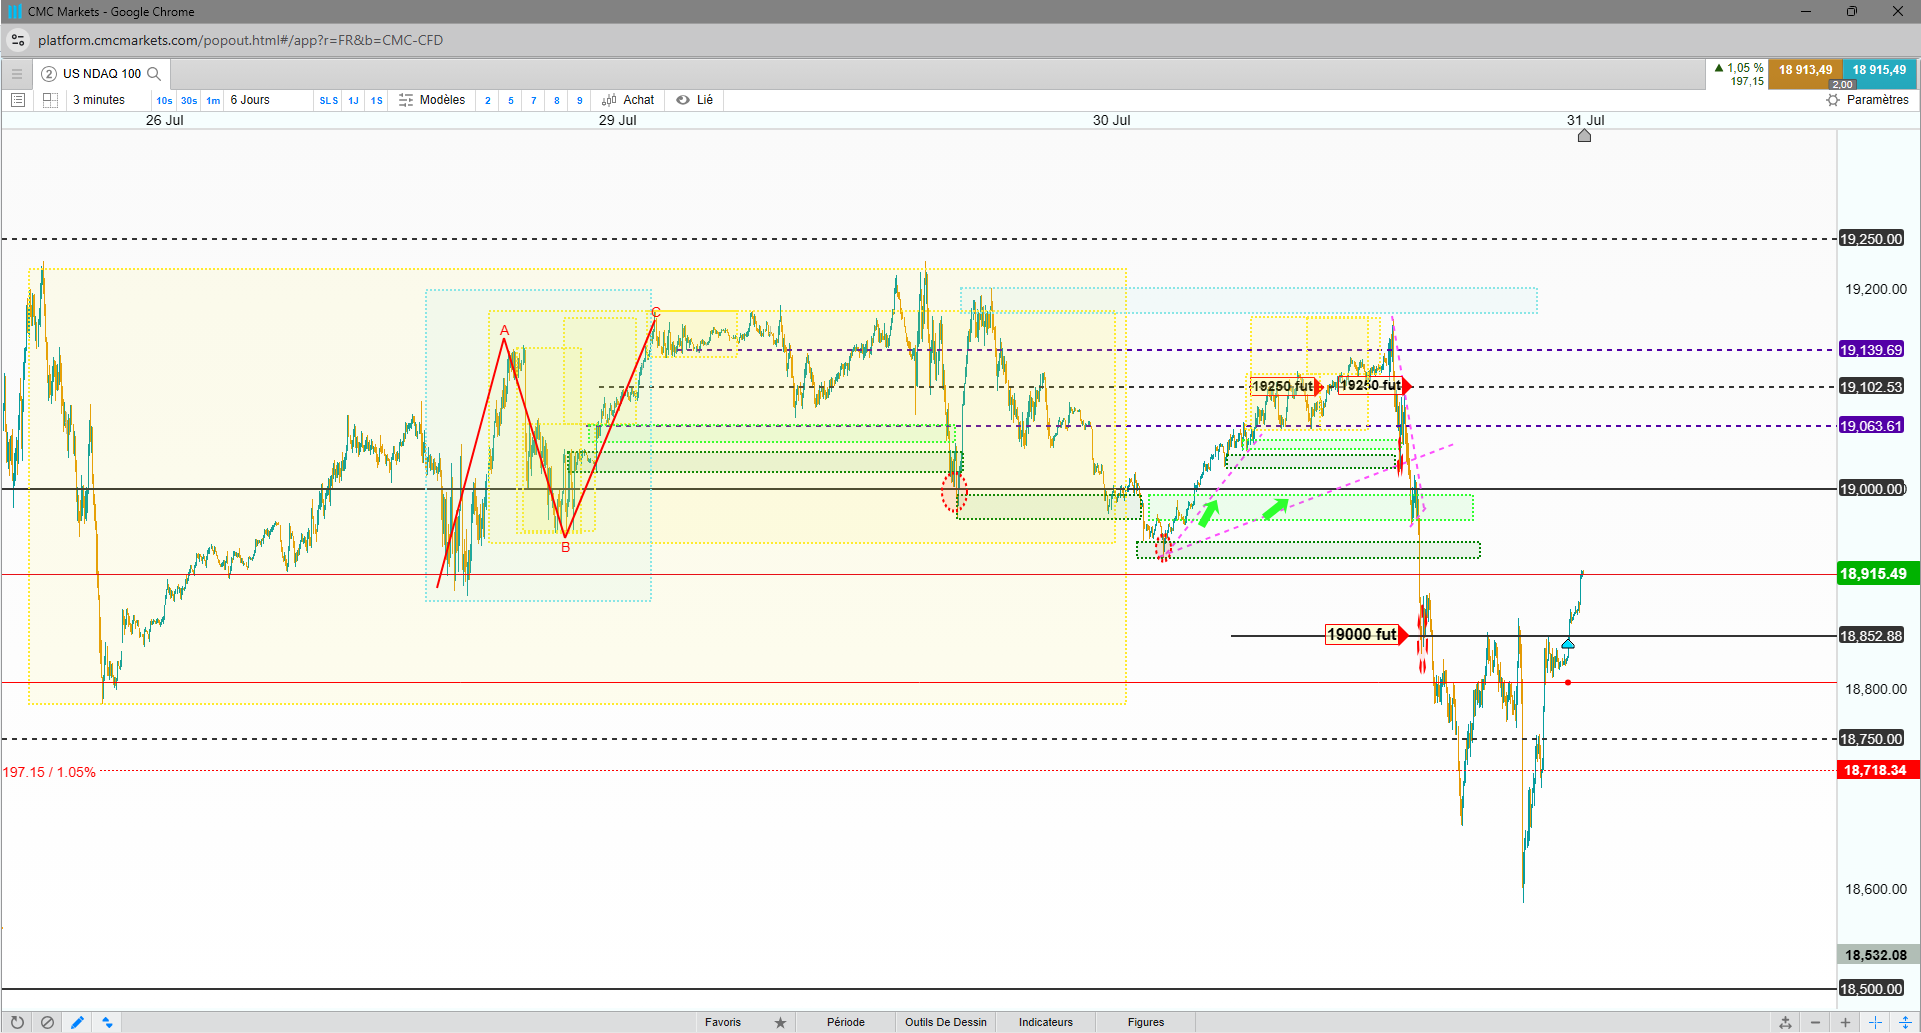
Task: Expand the Modèles templates menu
Action: (432, 100)
